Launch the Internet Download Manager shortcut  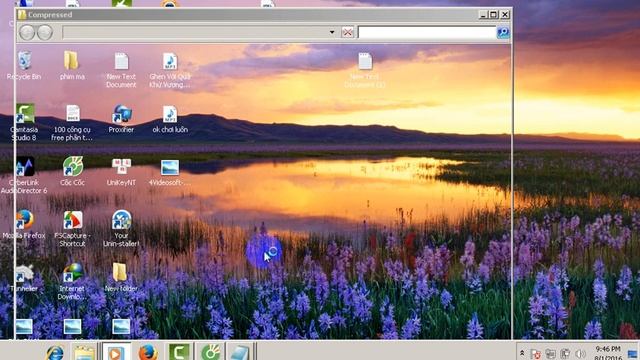pos(72,282)
